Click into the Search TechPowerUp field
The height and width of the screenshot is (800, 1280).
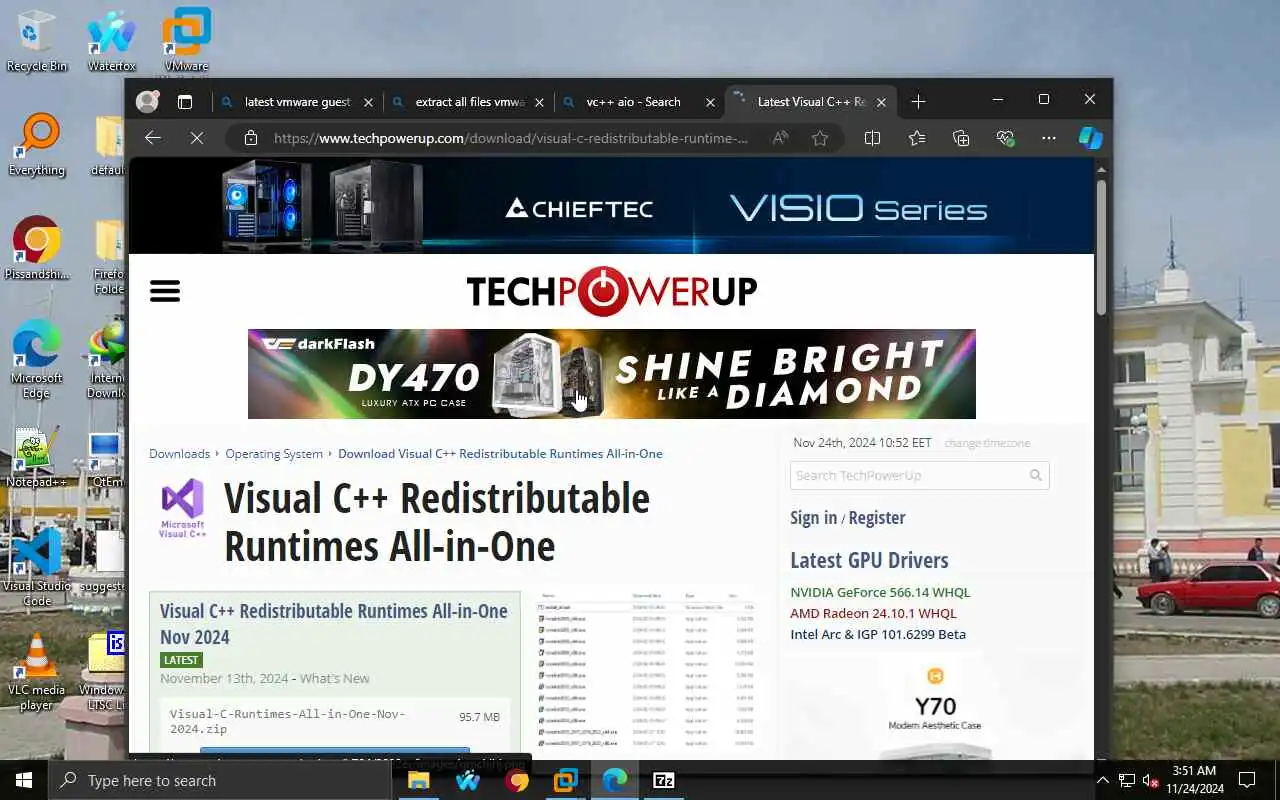pyautogui.click(x=908, y=475)
